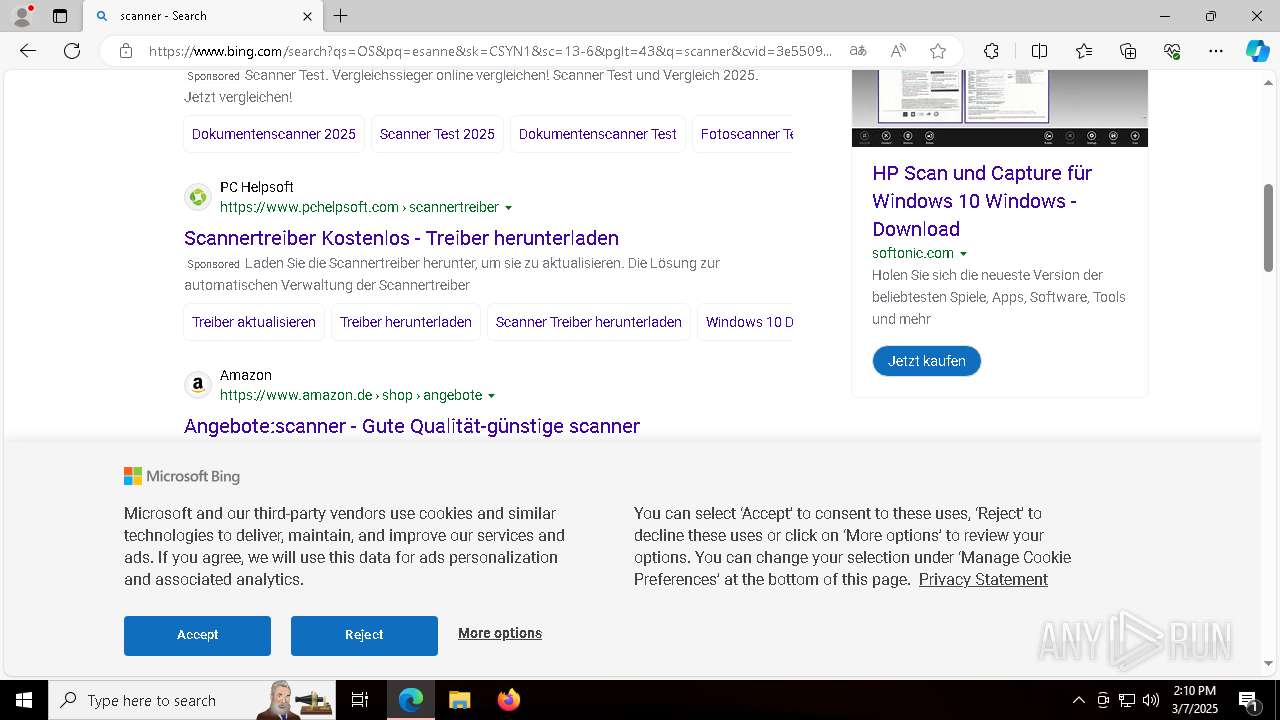
Task: Click the taskbar search box
Action: click(x=190, y=700)
